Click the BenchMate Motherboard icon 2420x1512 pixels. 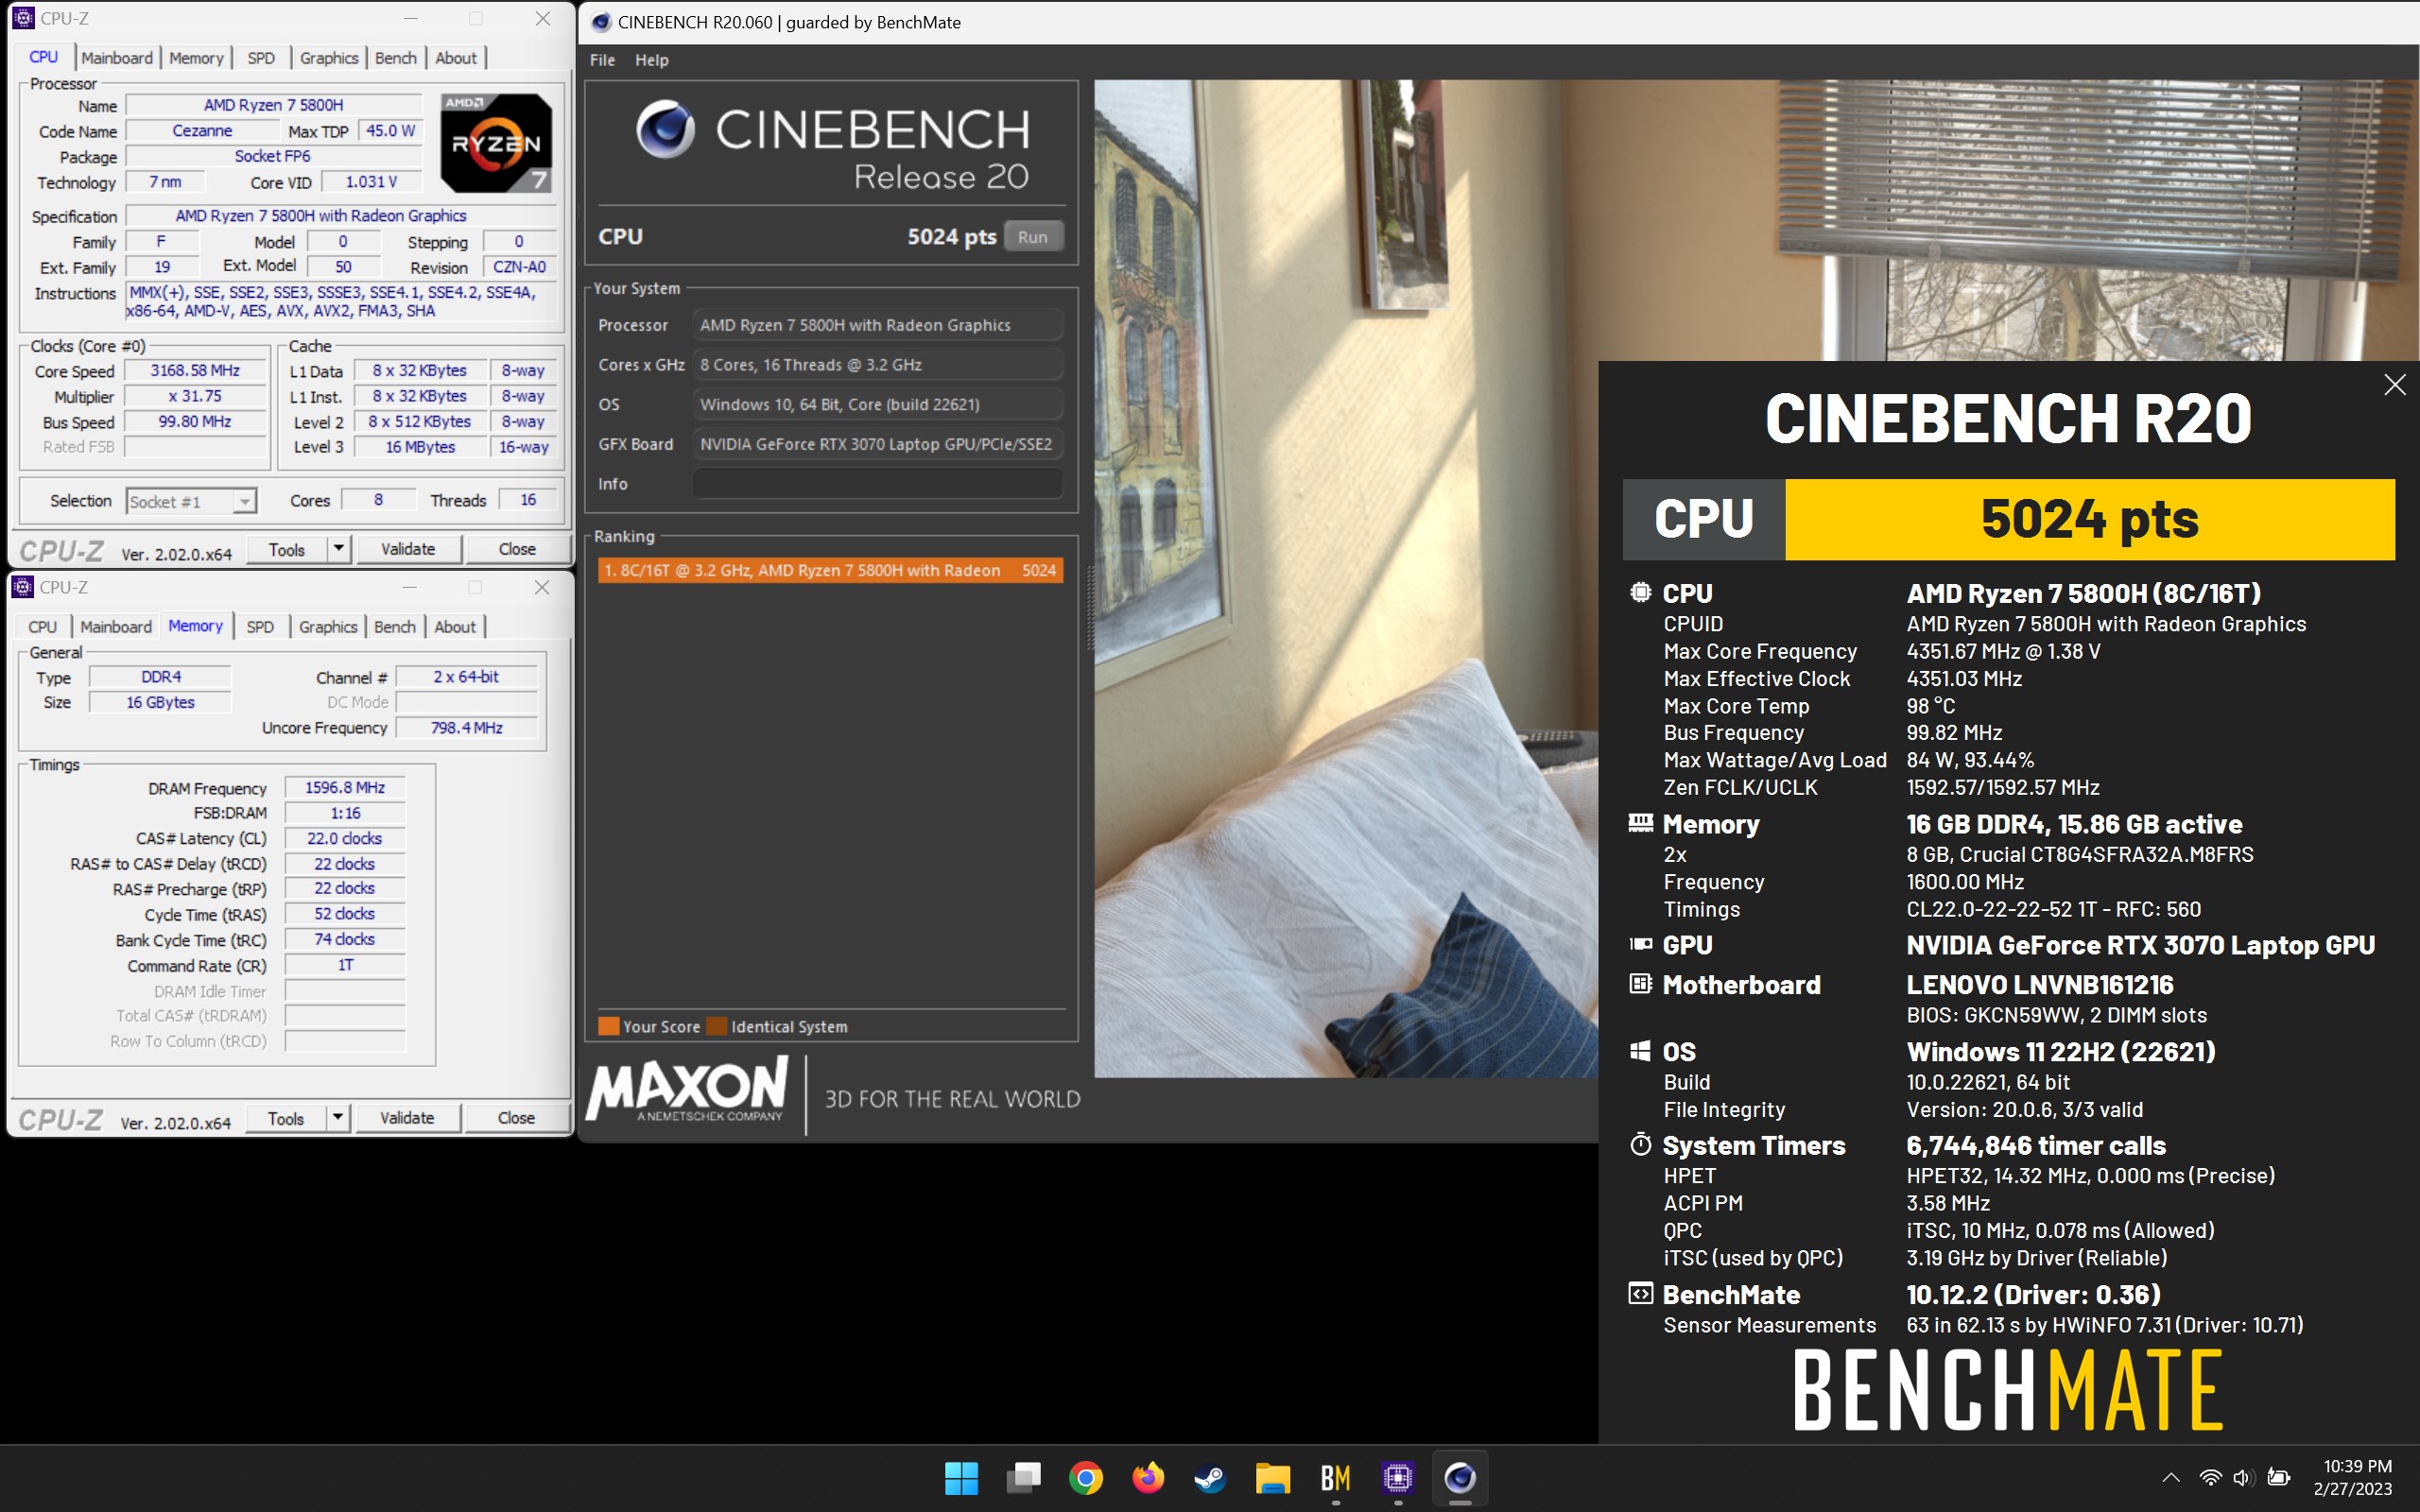(1640, 984)
